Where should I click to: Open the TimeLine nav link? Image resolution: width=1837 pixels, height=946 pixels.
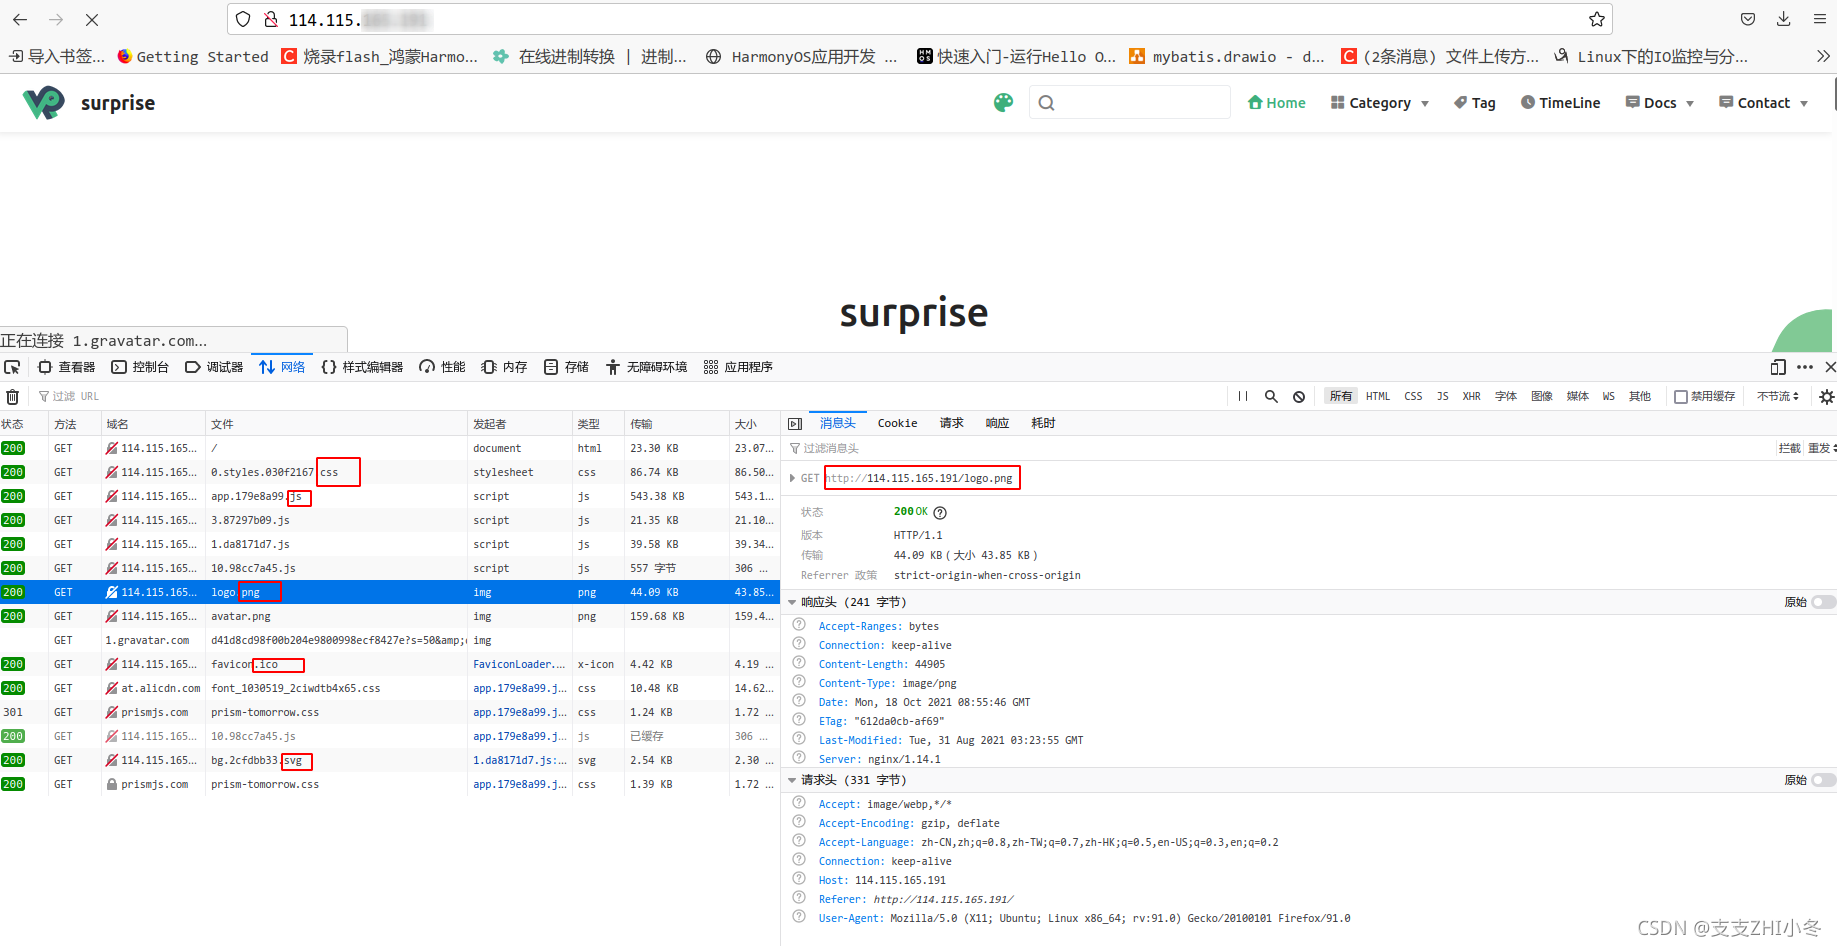1560,103
